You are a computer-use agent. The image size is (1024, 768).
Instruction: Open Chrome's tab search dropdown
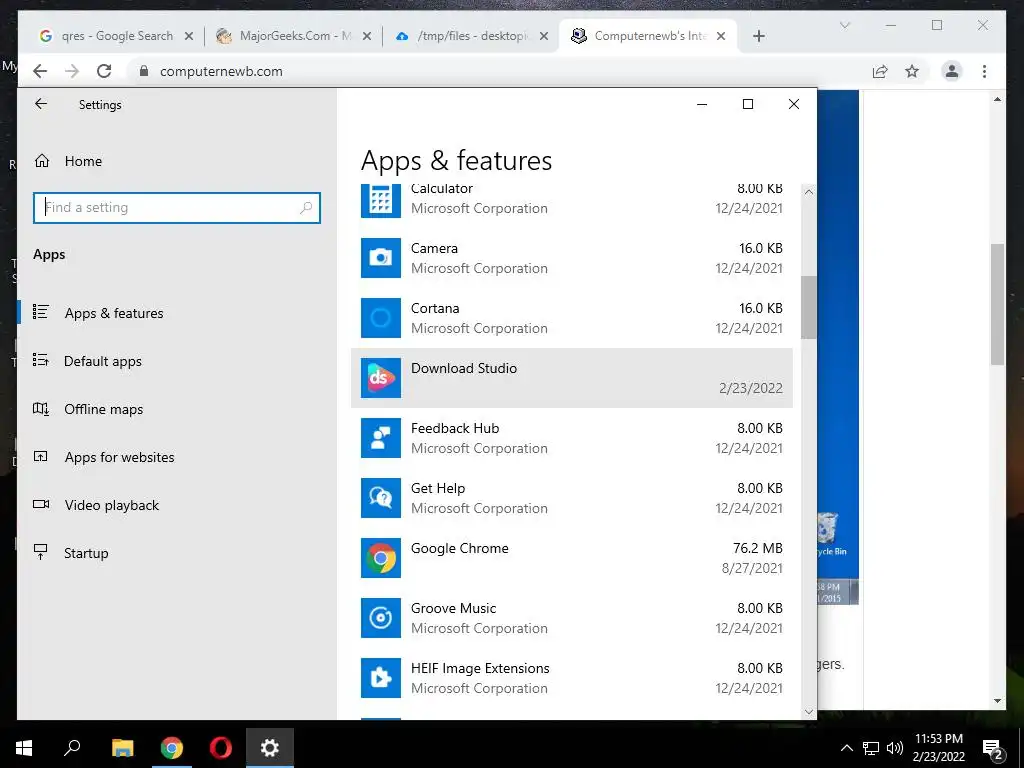(x=844, y=25)
